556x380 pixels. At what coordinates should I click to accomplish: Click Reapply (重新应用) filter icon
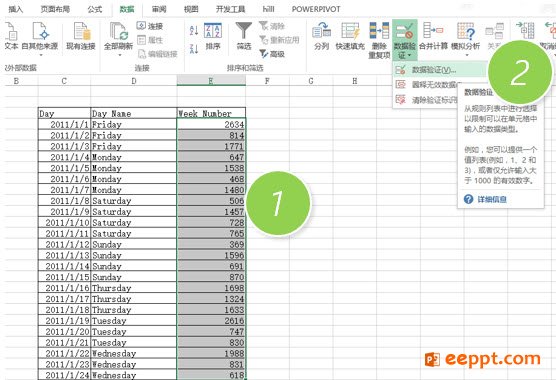[x=263, y=40]
